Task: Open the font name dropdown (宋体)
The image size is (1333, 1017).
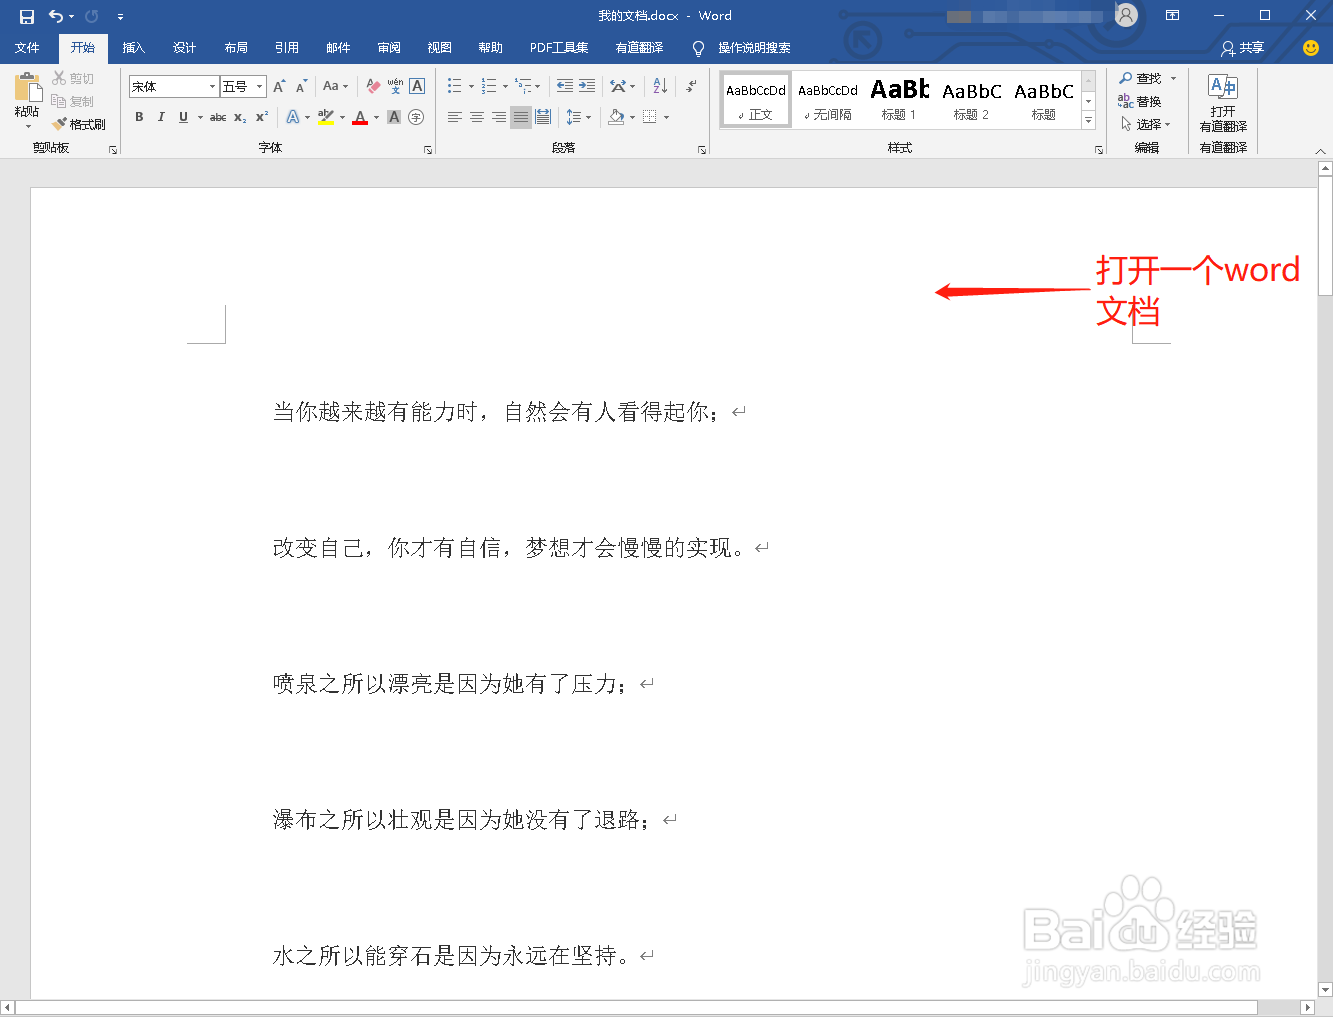Action: coord(212,87)
